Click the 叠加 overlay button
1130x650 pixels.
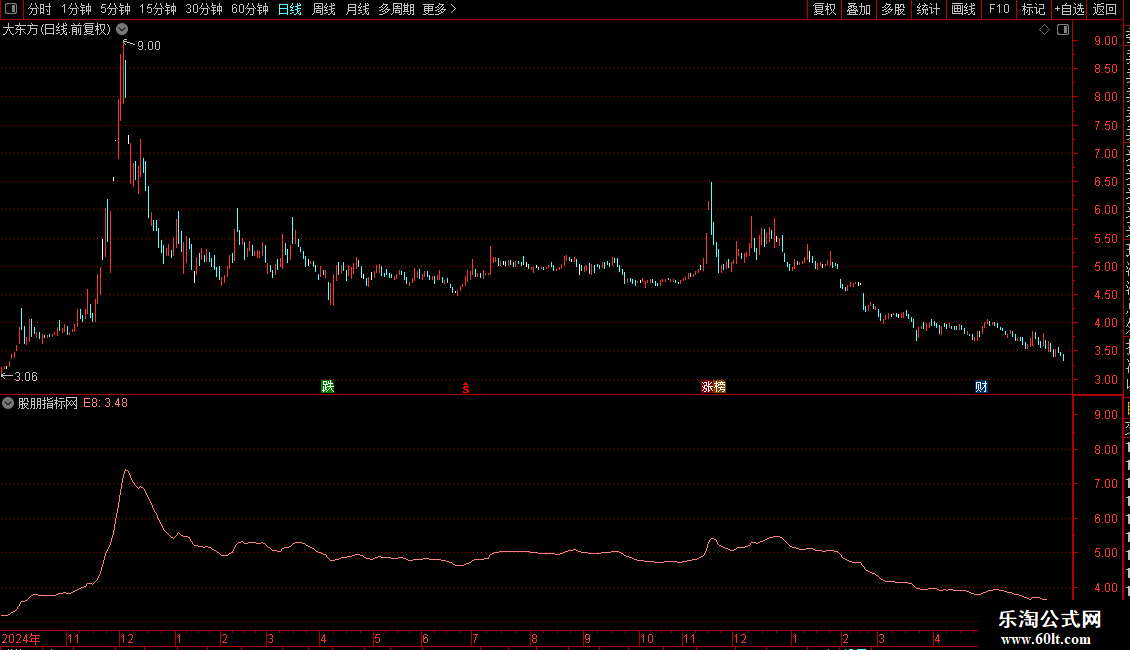coord(859,9)
